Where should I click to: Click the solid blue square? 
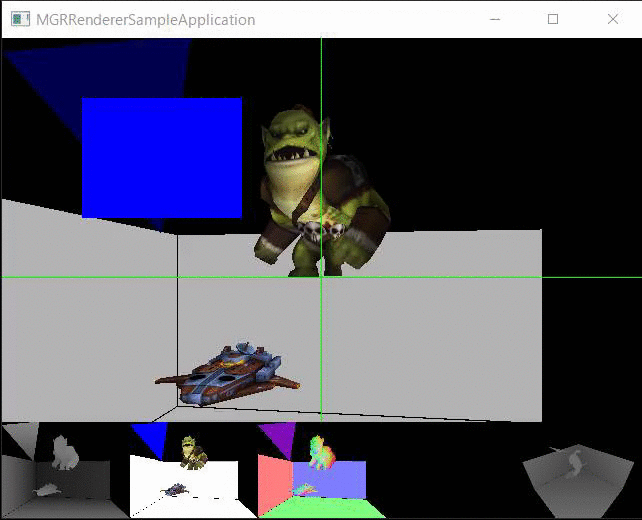(x=162, y=158)
